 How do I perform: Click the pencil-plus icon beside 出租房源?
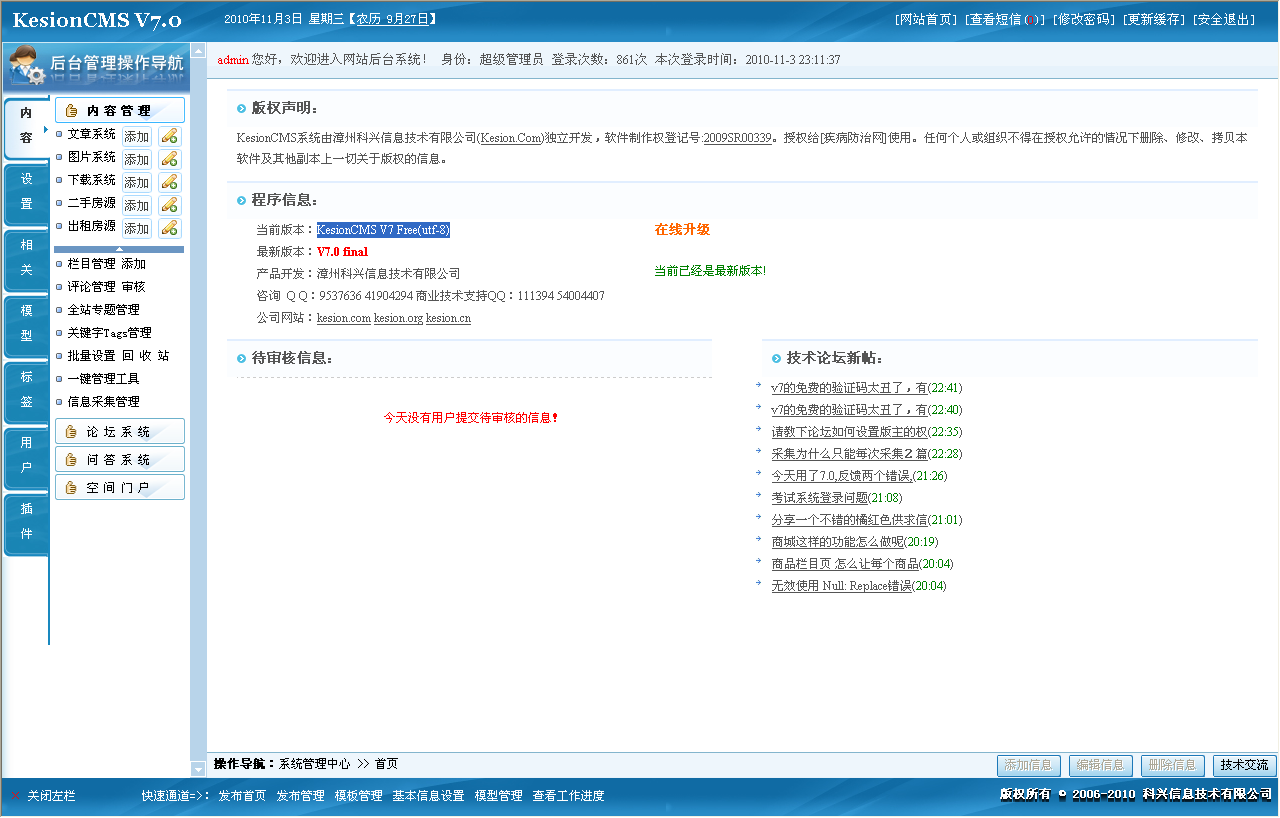tap(170, 228)
